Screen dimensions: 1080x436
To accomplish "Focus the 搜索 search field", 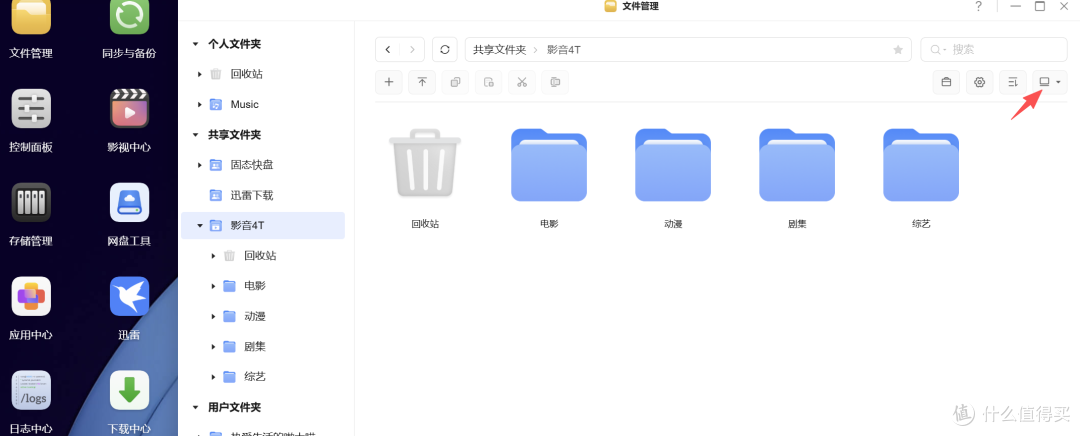I will [x=994, y=50].
